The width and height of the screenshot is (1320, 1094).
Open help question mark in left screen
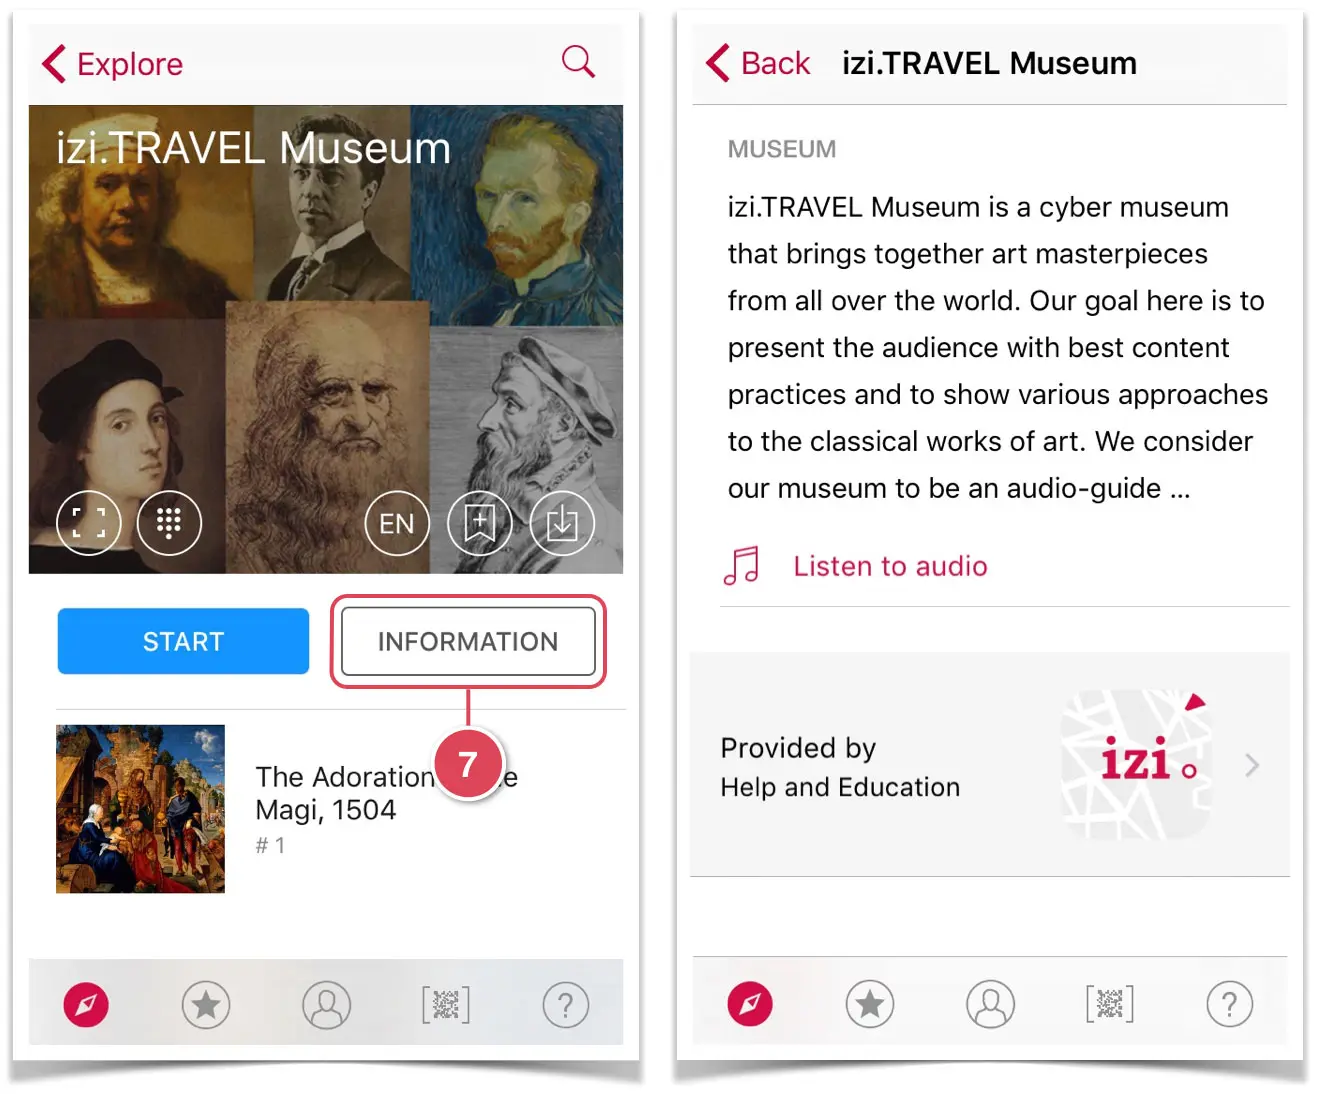tap(566, 1005)
